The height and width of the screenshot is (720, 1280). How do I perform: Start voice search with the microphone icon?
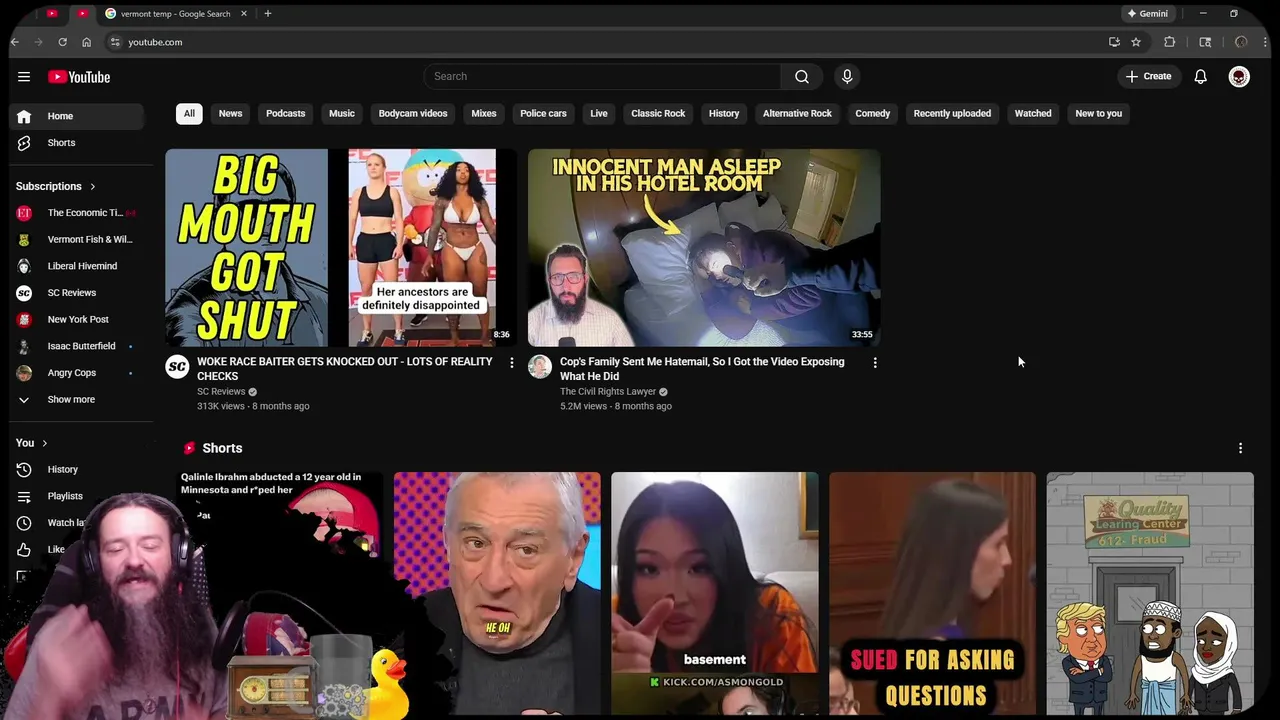(x=847, y=77)
